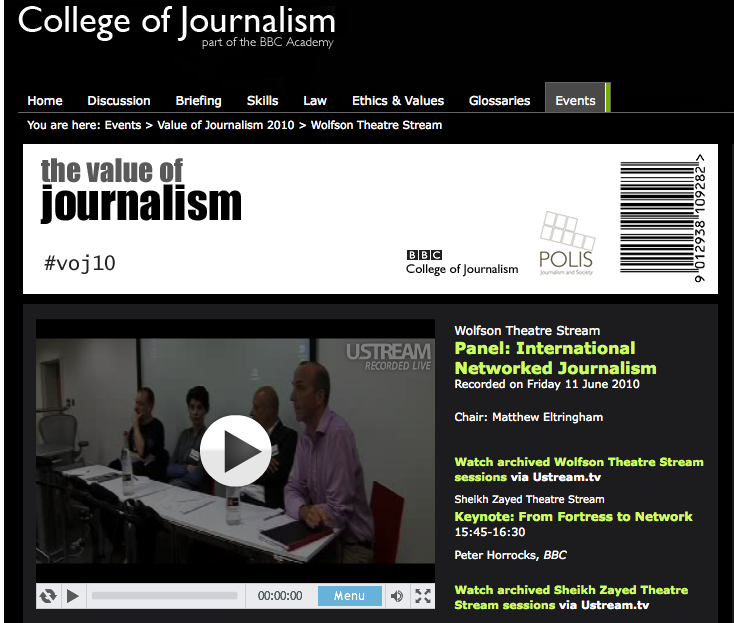Click the BBC College of Journalism banner logo
This screenshot has height=623, width=734.
point(462,263)
